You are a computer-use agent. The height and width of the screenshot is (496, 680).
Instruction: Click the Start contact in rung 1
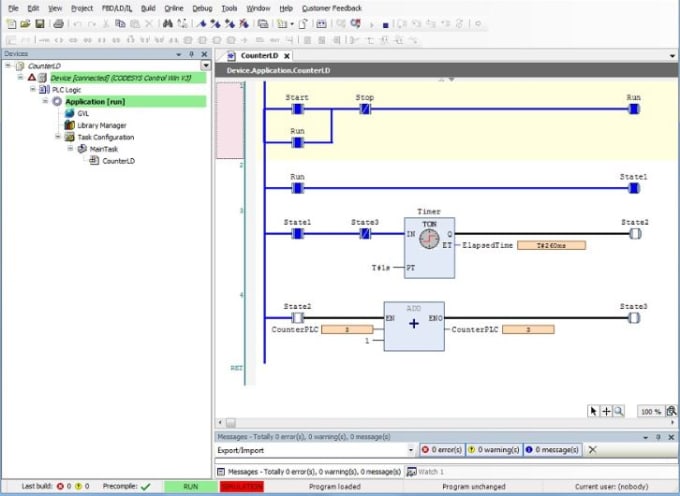[297, 109]
